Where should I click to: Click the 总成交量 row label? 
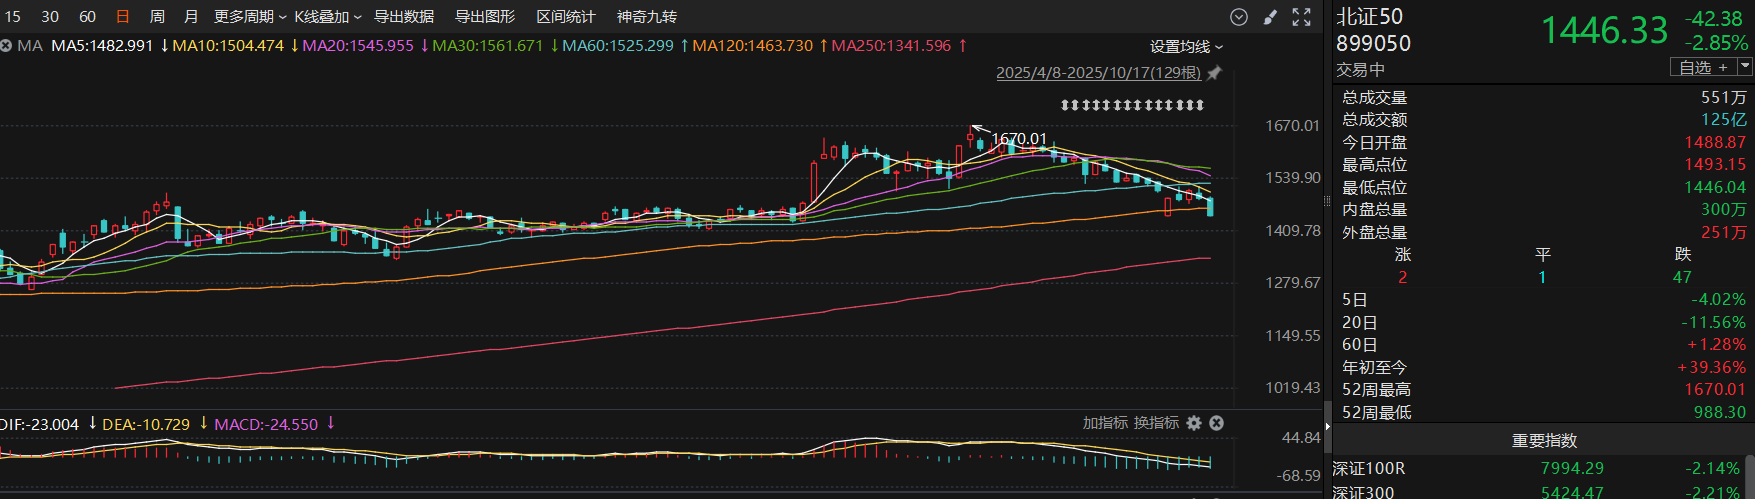(1374, 97)
